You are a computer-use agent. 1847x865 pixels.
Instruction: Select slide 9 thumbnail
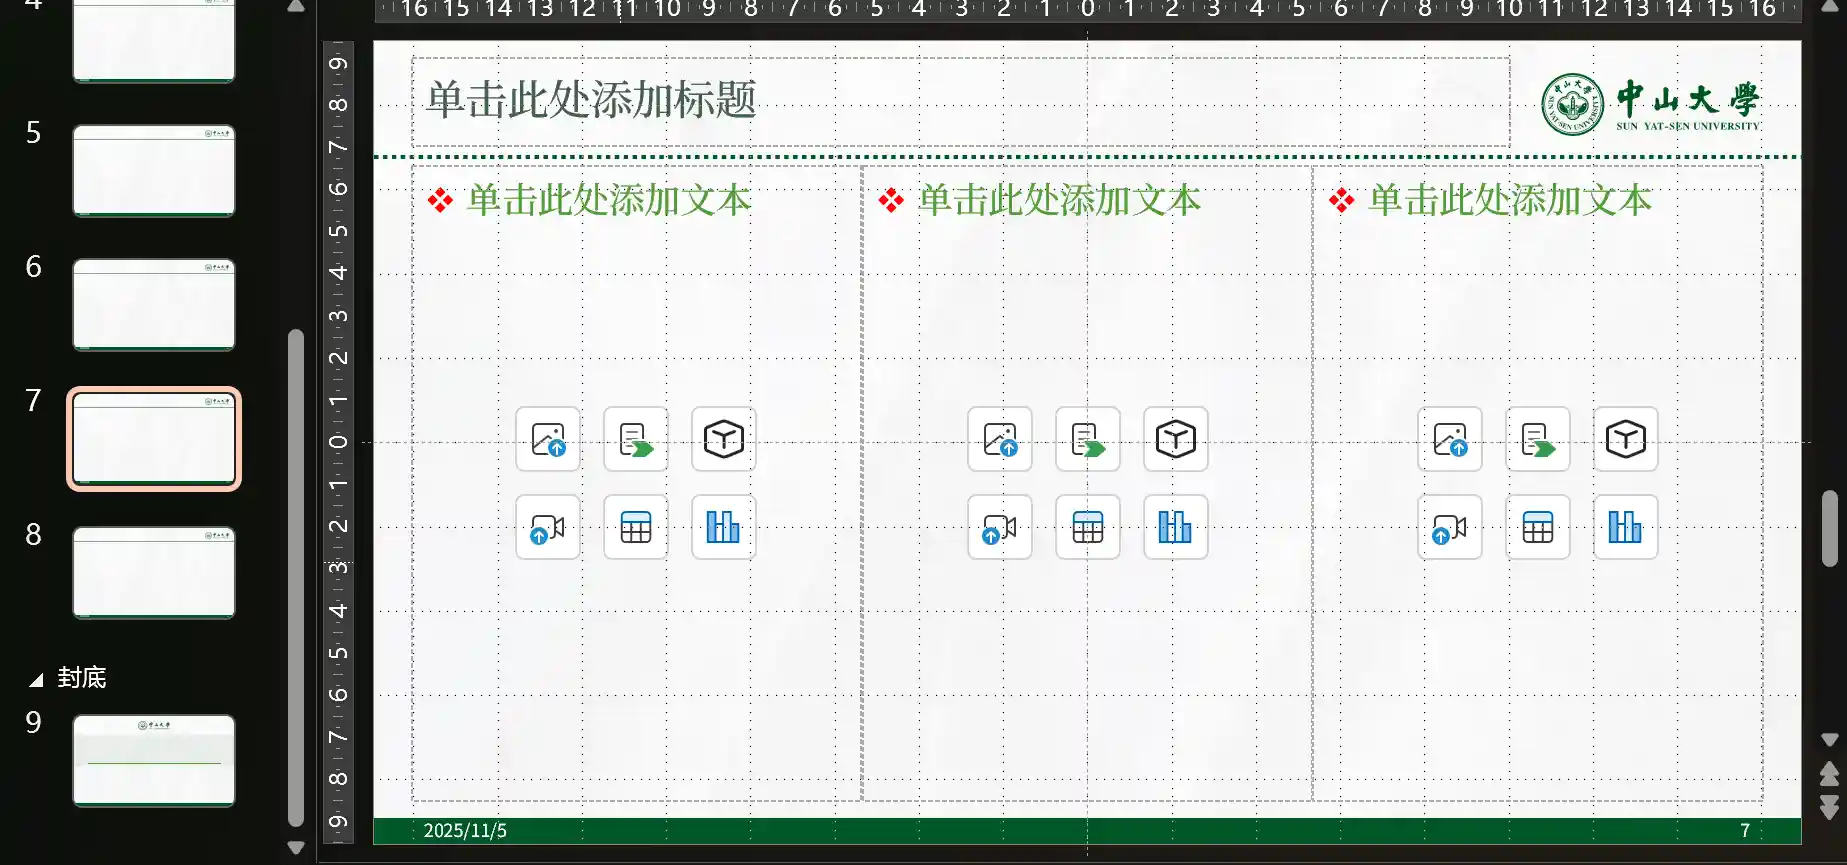point(154,760)
